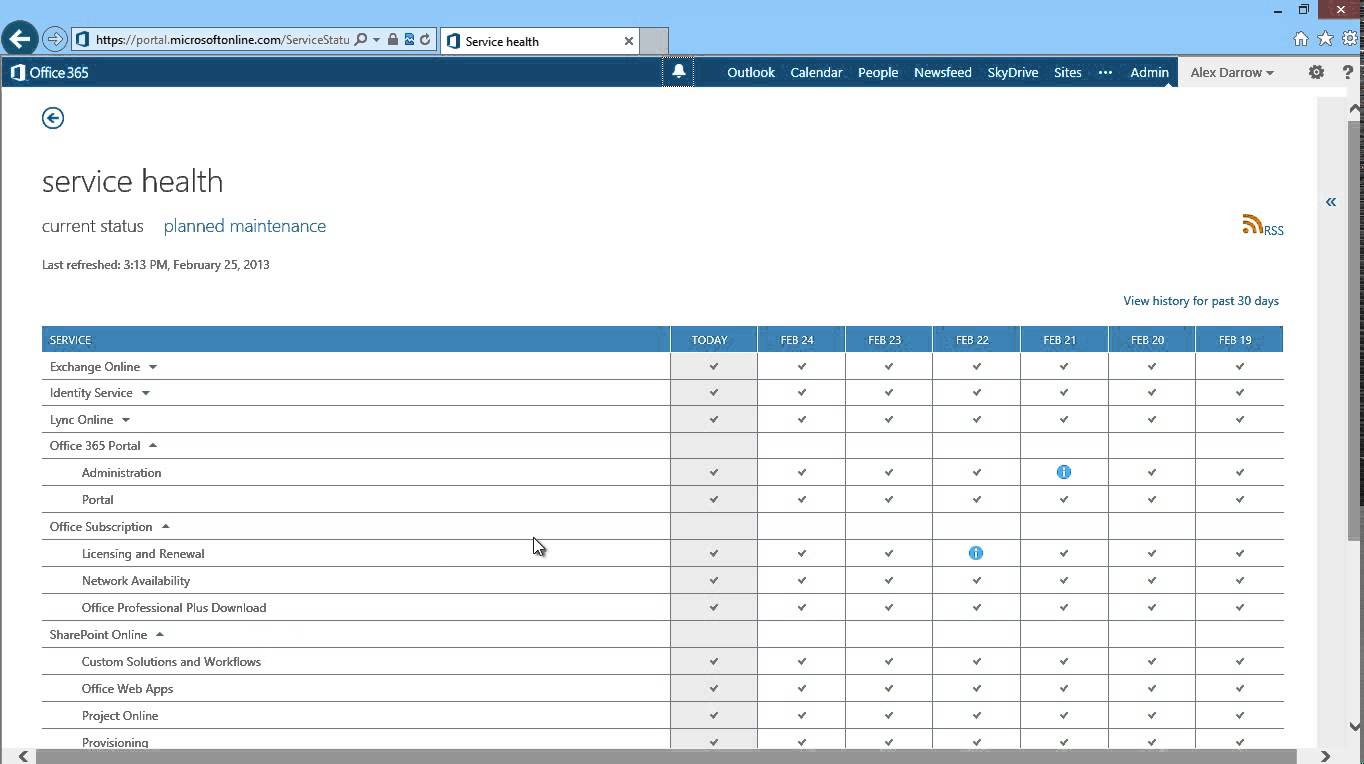1364x764 pixels.
Task: Click Office Professional Plus Download row
Action: click(174, 608)
